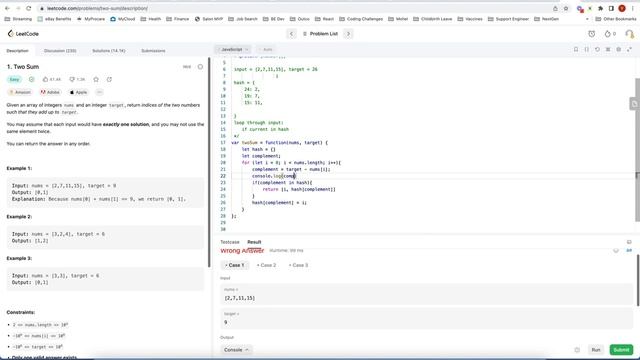Open the Problem List

320,34
